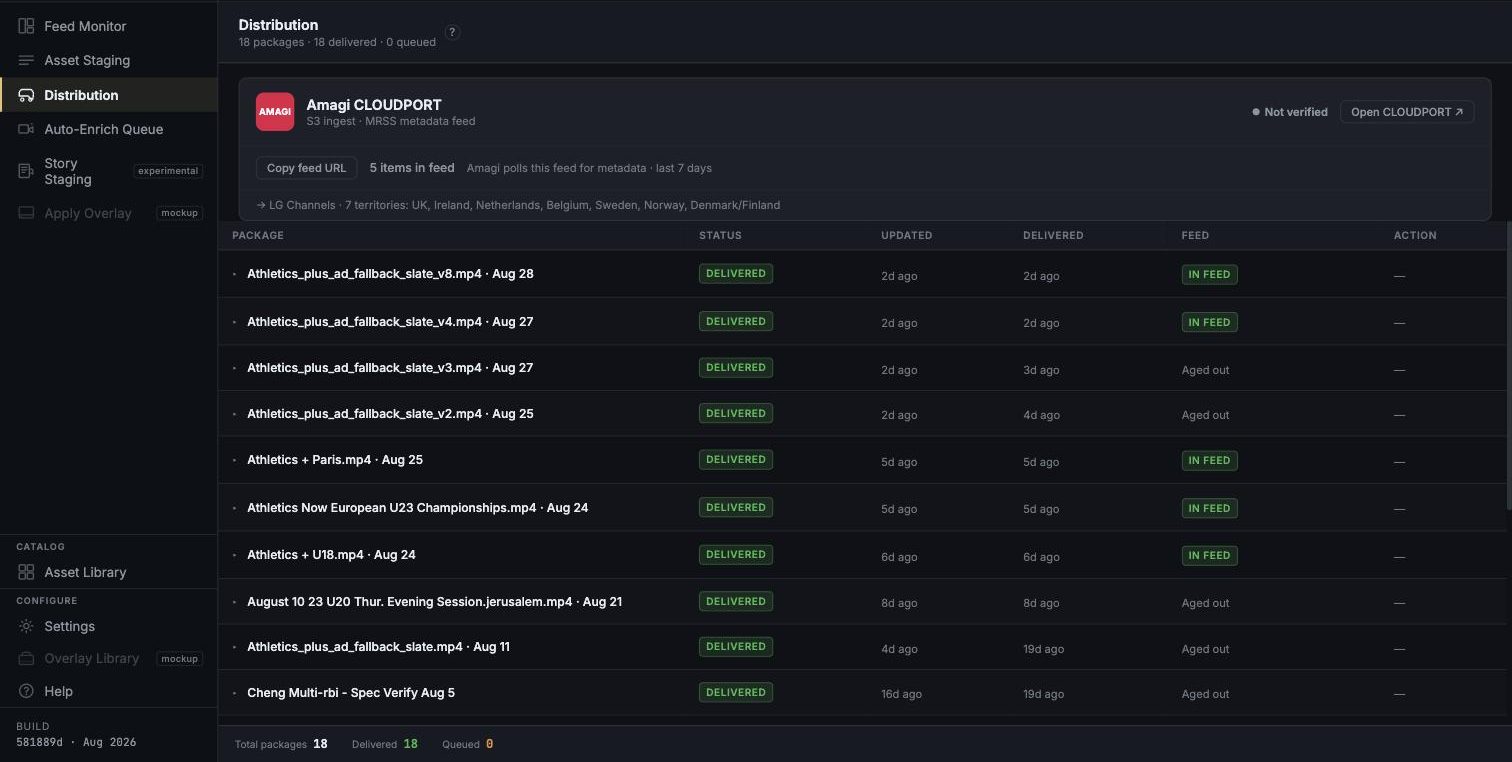Select Athletics_plus_ad_fallback_slate_v3.mp4 package row
The width and height of the screenshot is (1512, 762).
click(x=862, y=368)
